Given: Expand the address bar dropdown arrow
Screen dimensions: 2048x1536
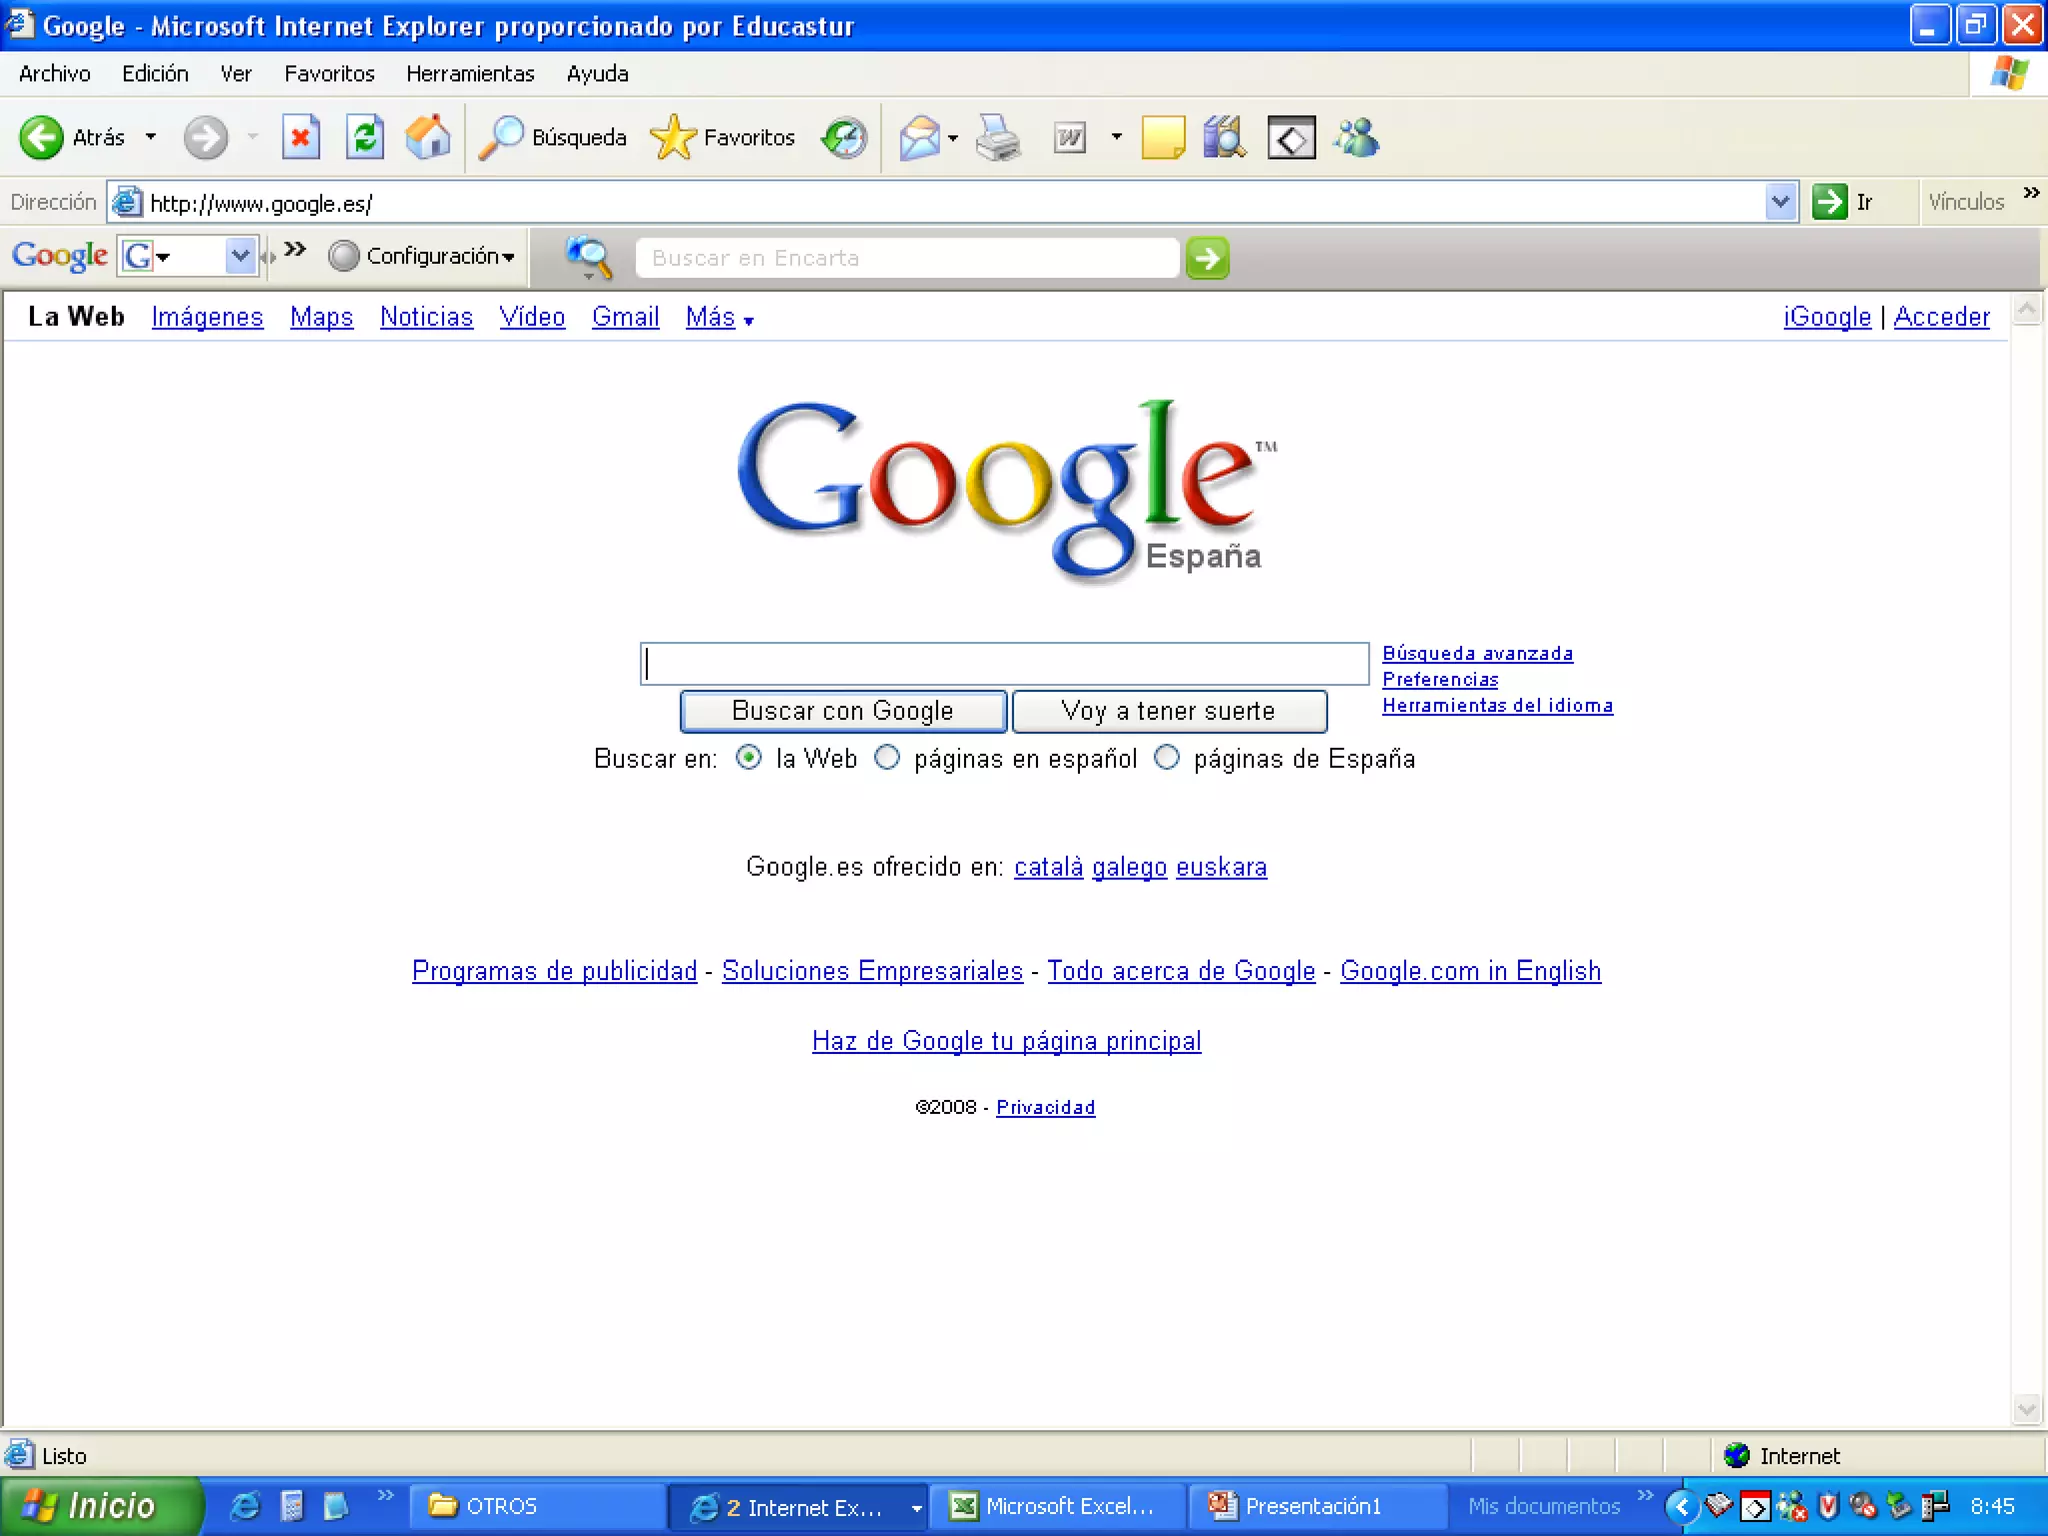Looking at the screenshot, I should pos(1780,202).
